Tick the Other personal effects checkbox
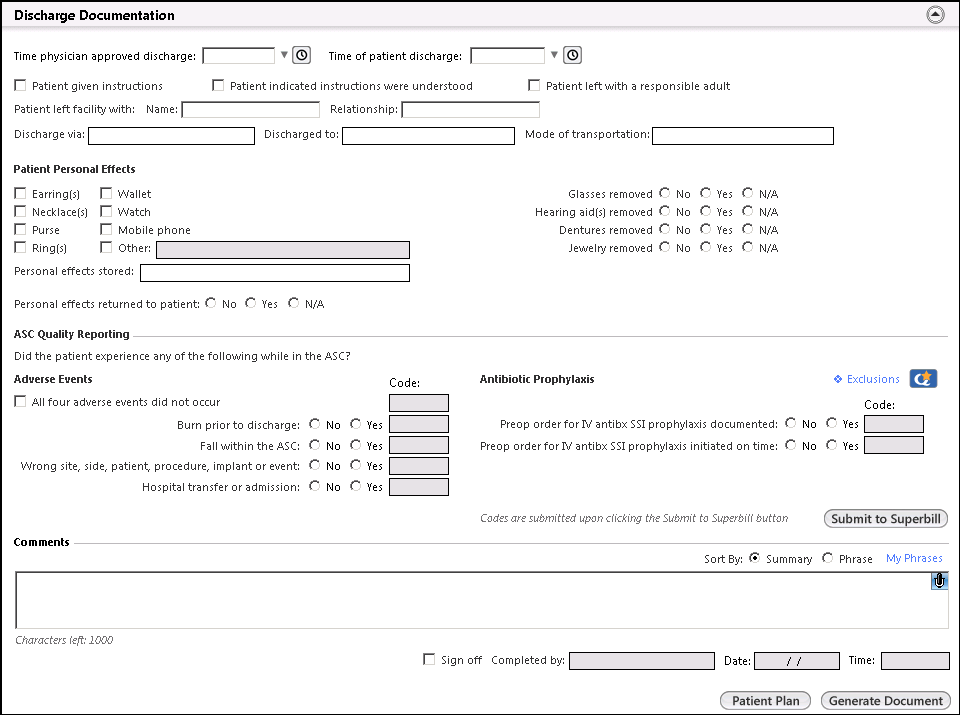 point(106,247)
